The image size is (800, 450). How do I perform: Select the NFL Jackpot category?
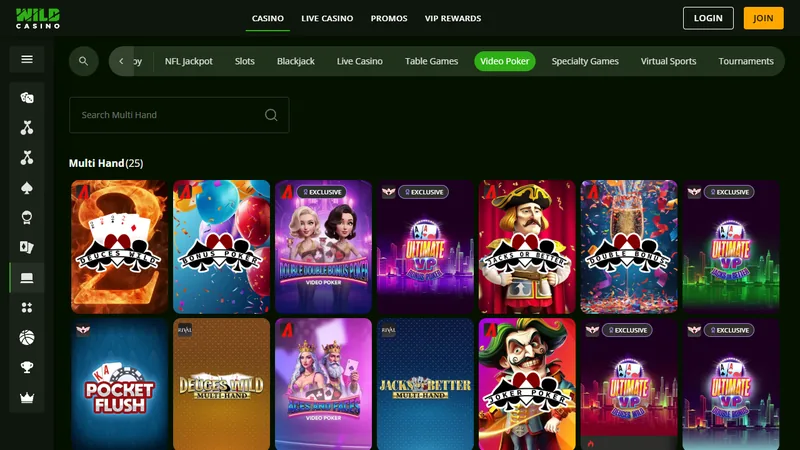tap(188, 61)
